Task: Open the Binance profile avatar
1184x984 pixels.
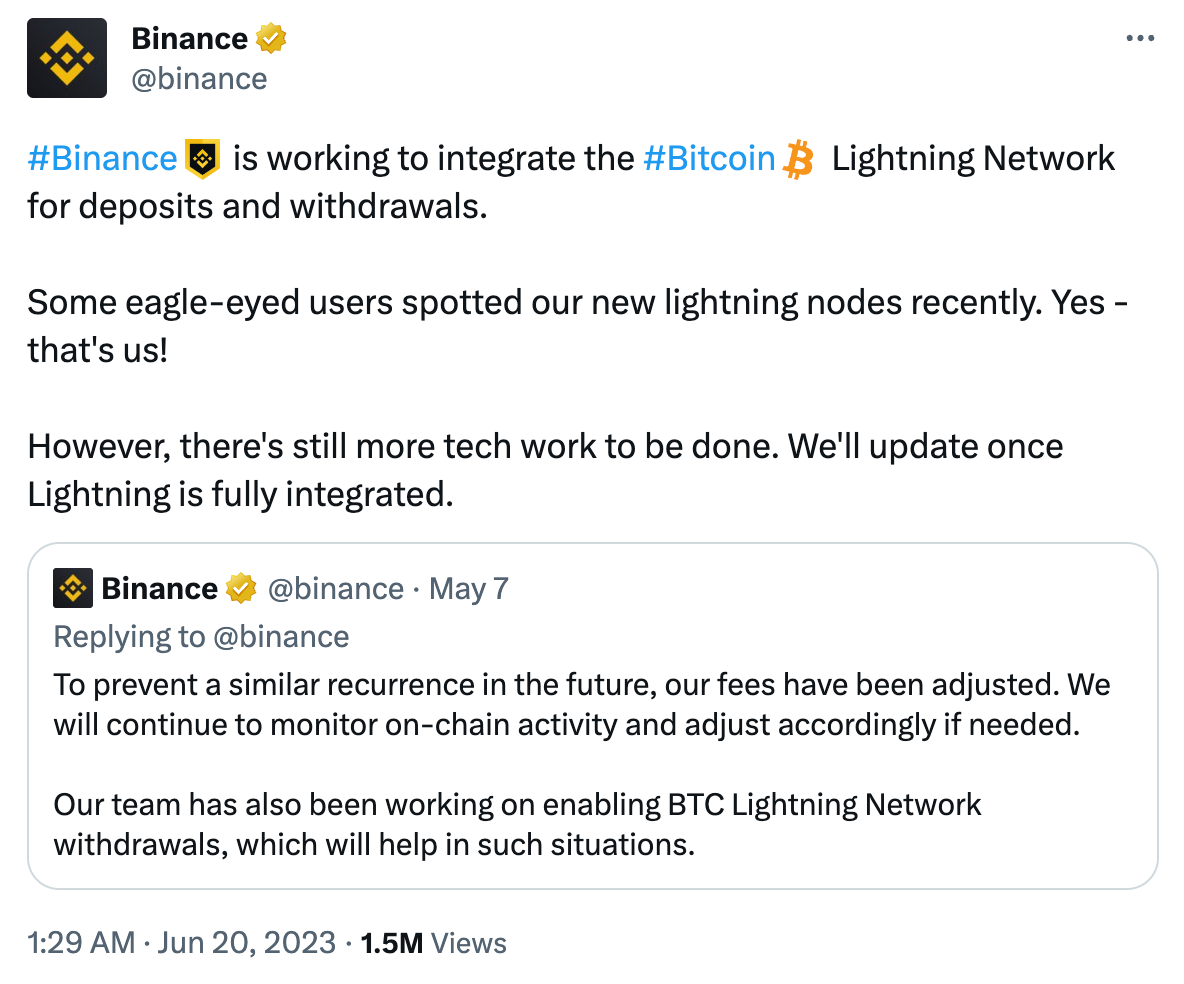Action: (x=67, y=58)
